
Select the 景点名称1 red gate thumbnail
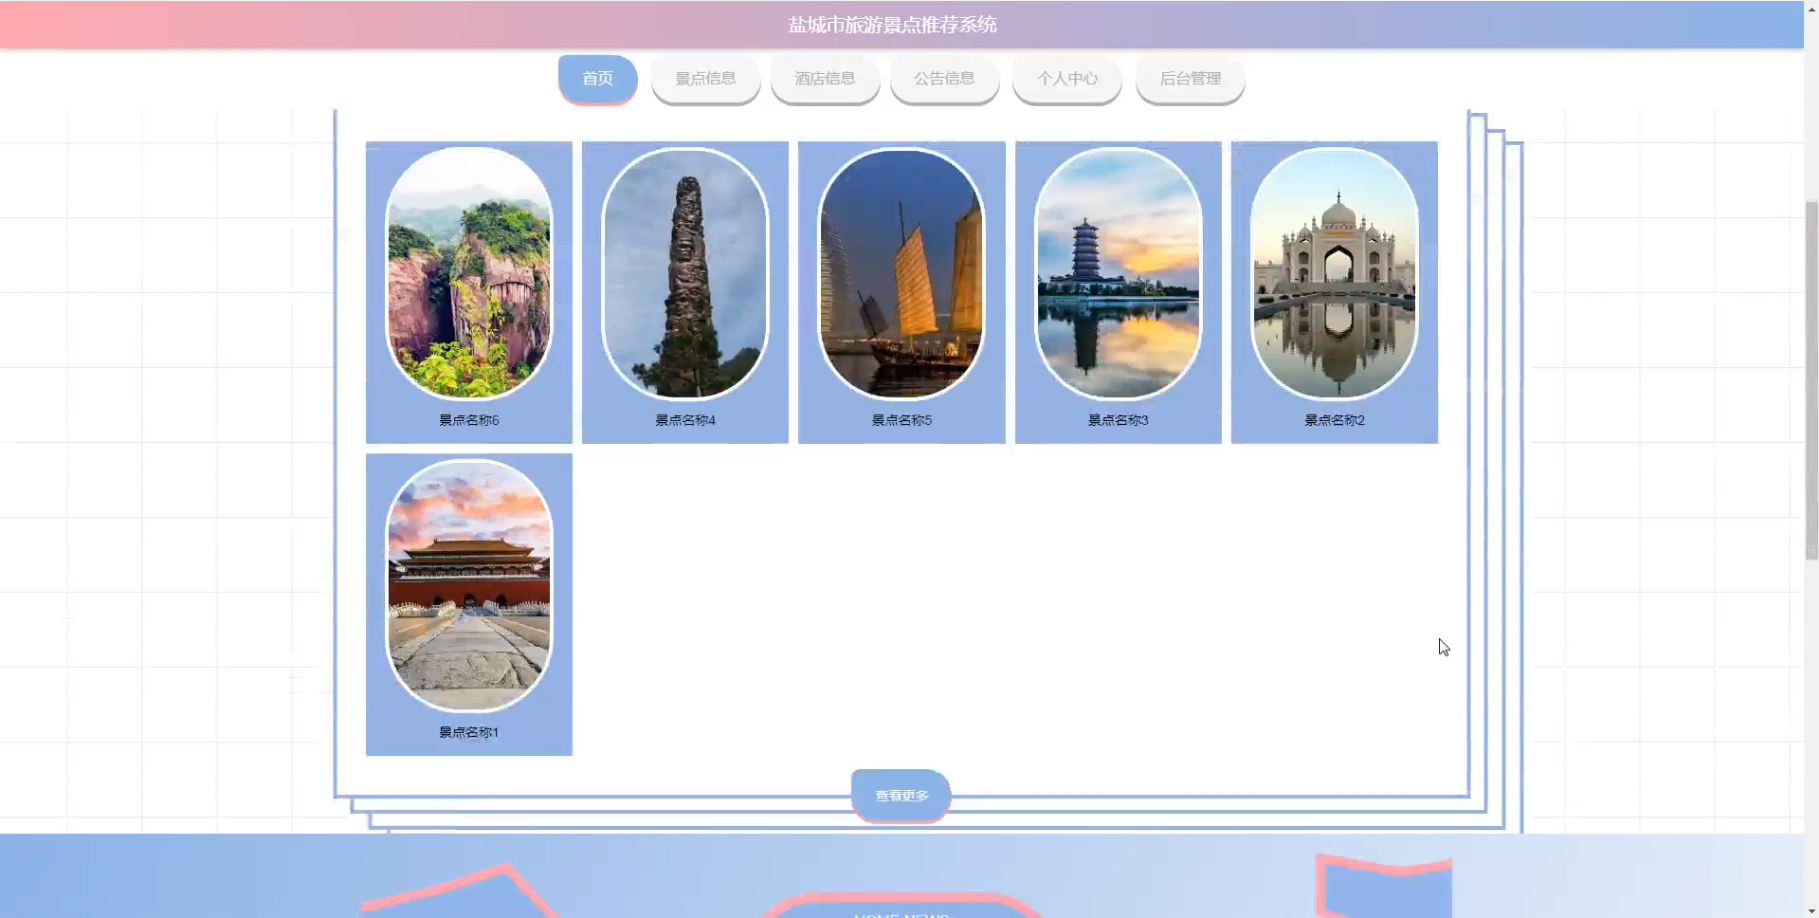coord(469,585)
